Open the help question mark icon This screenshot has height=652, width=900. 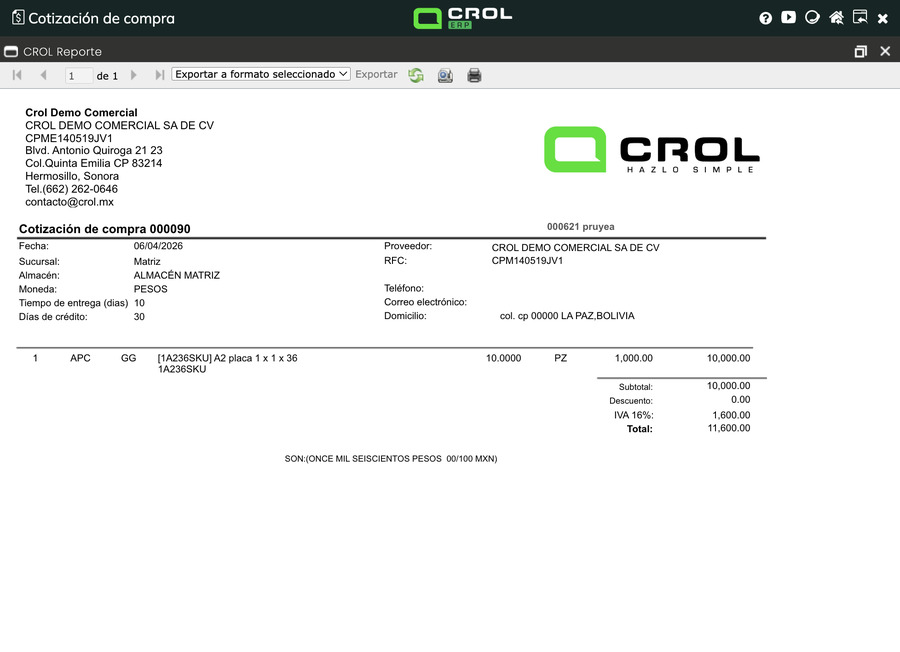click(766, 18)
